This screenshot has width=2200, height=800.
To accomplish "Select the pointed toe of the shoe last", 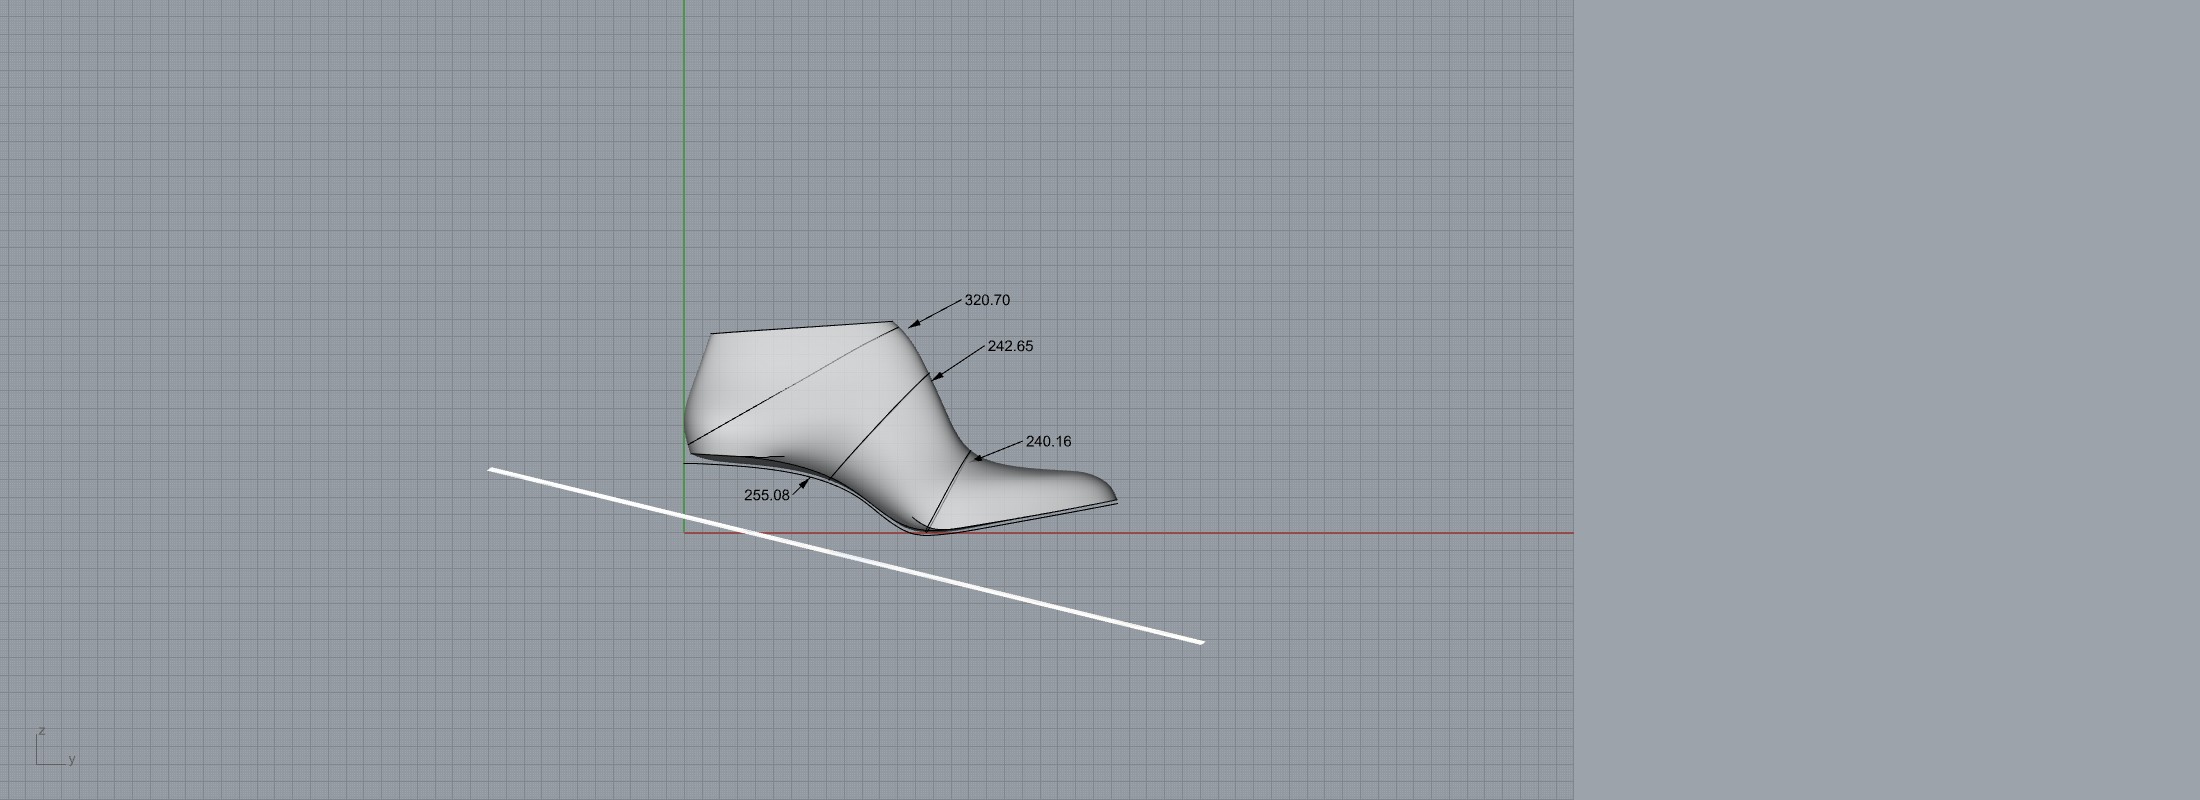I will pos(1112,496).
